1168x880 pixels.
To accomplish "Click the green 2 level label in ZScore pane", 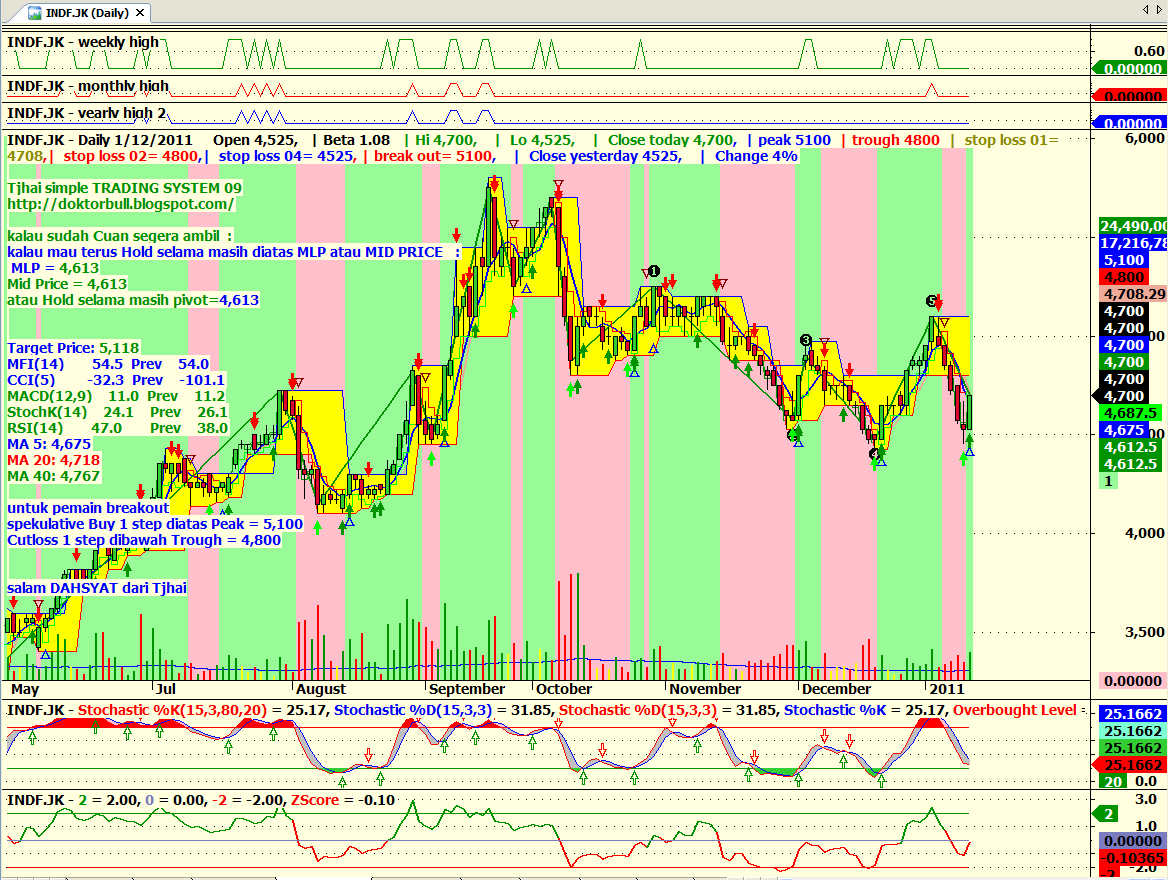I will [x=1107, y=814].
